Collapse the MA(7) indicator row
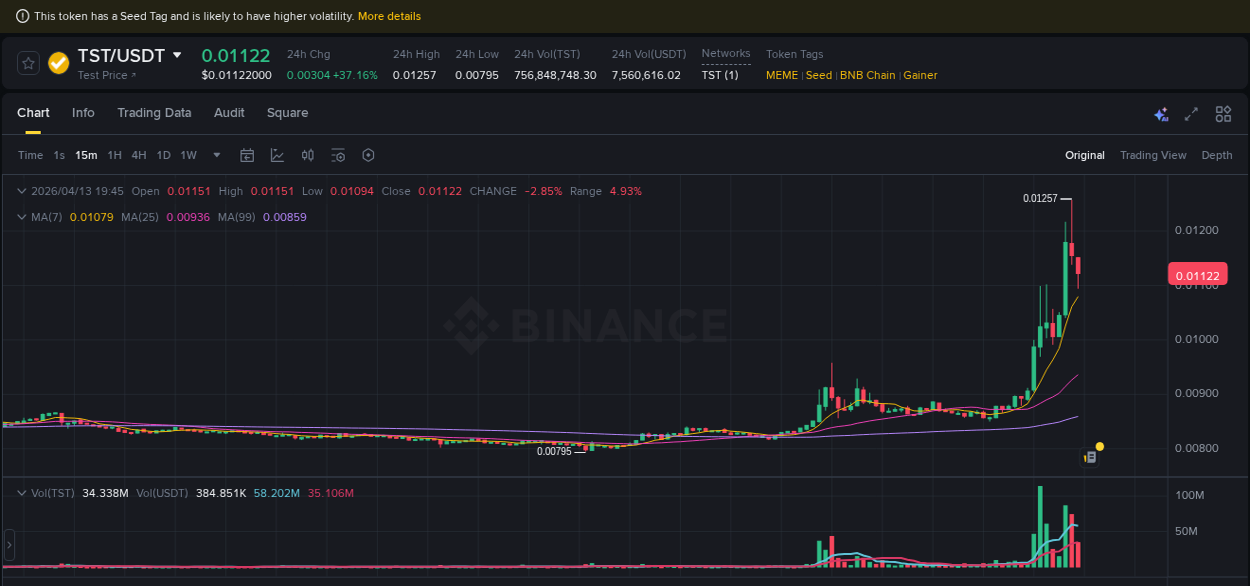Viewport: 1250px width, 586px height. [20, 217]
